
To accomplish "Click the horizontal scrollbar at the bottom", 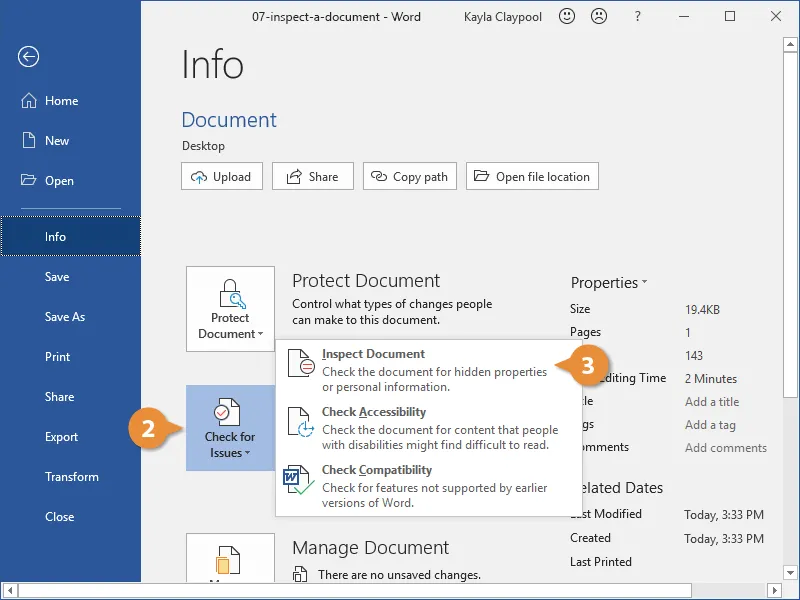I will 400,591.
